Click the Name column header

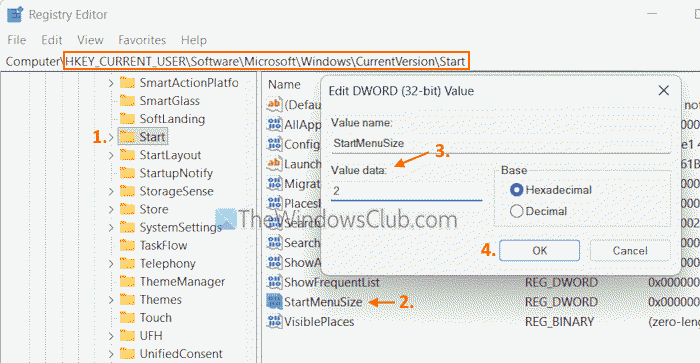(284, 84)
